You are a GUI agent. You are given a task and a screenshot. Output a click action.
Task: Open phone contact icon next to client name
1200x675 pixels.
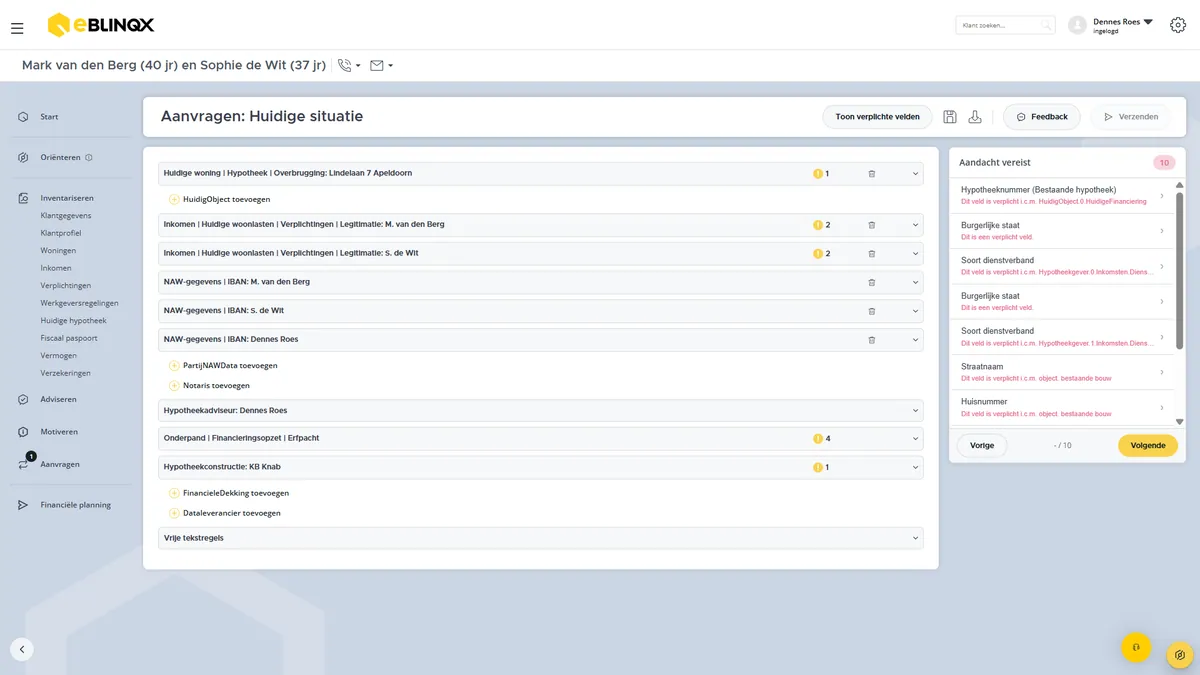pyautogui.click(x=345, y=65)
